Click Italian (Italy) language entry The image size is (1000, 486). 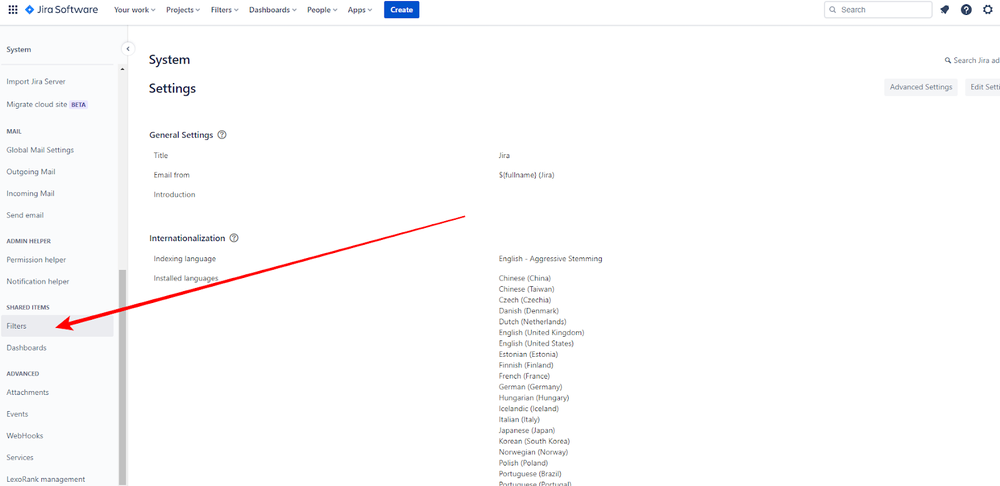(519, 419)
